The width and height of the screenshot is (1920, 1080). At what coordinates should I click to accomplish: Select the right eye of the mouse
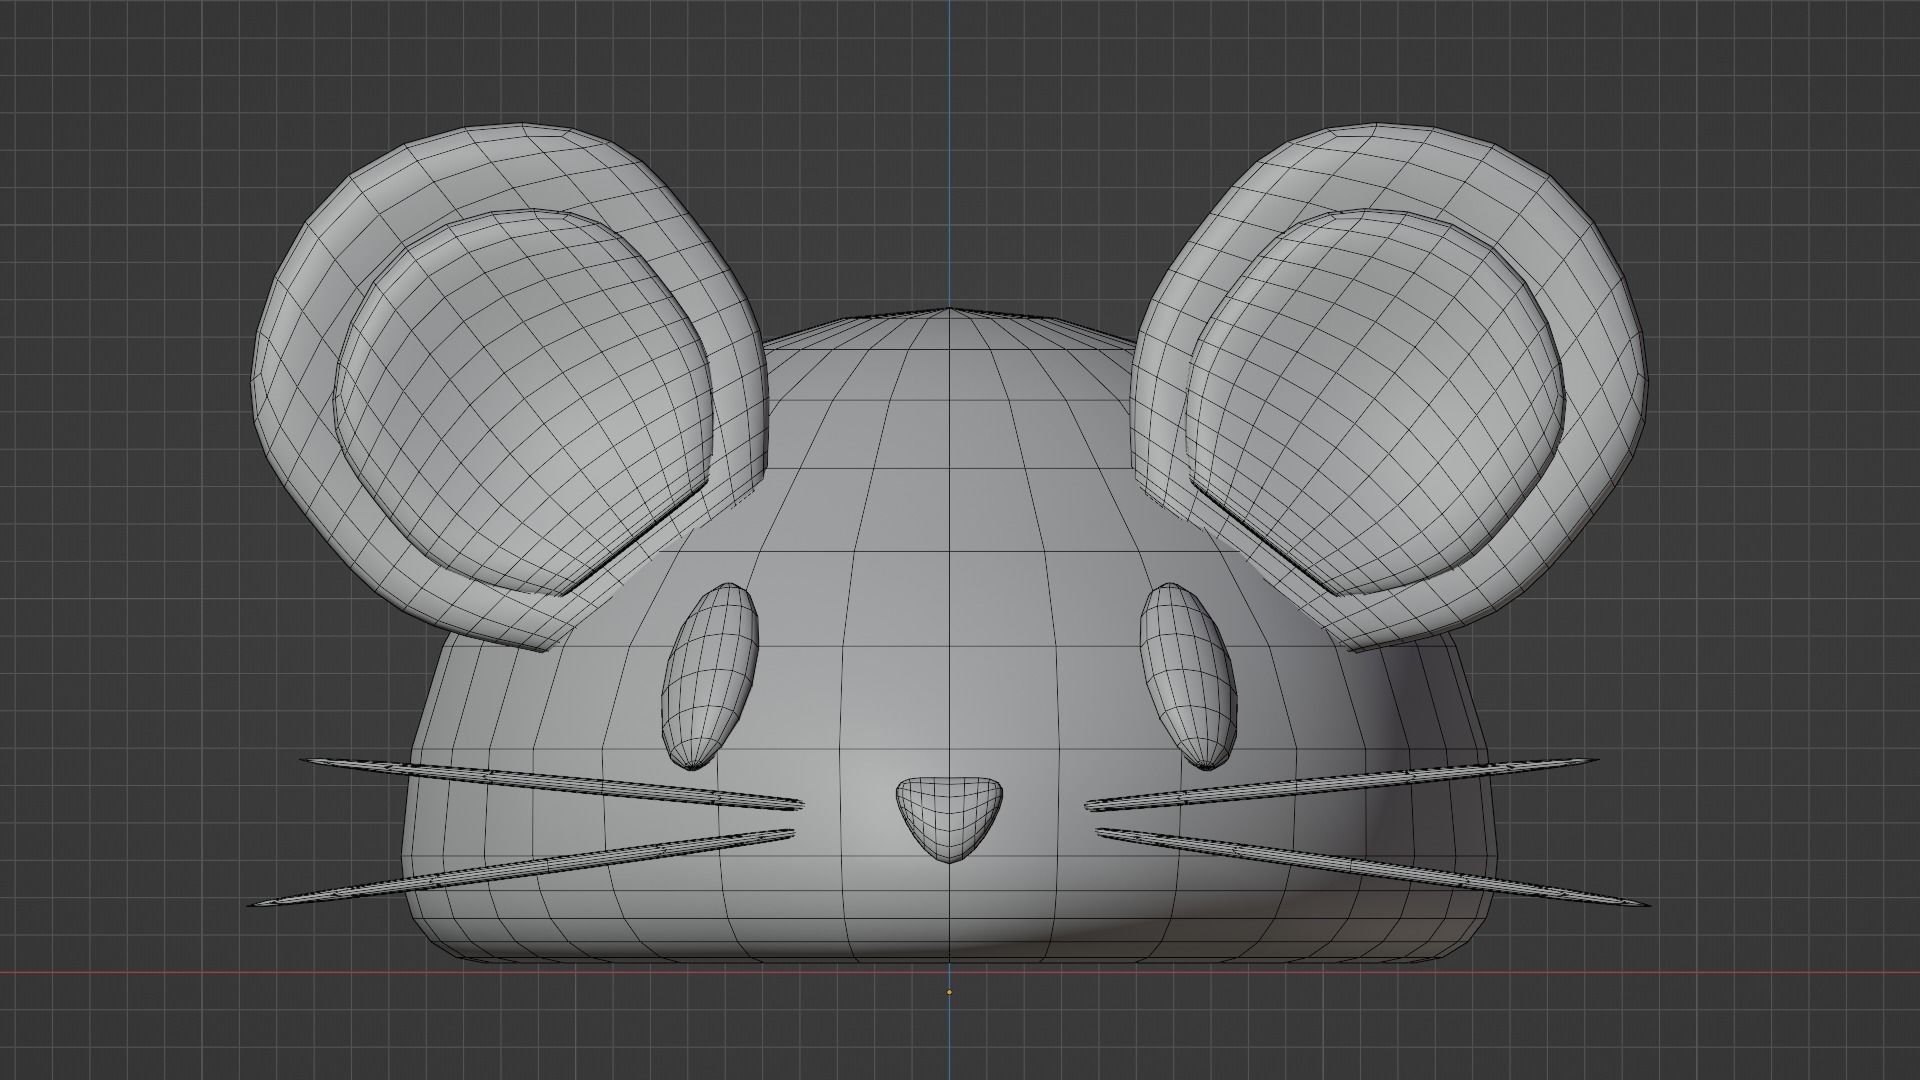tap(1188, 676)
